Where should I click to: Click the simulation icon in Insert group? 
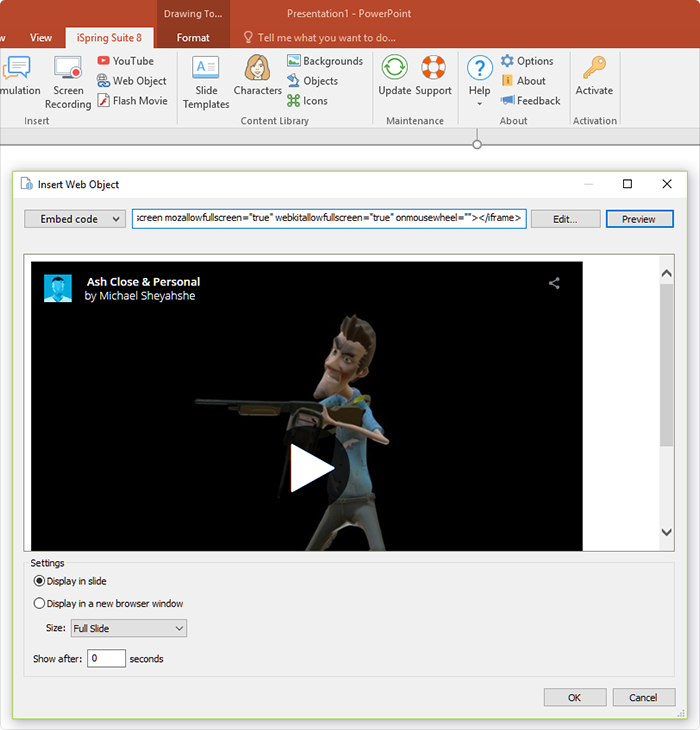[18, 68]
